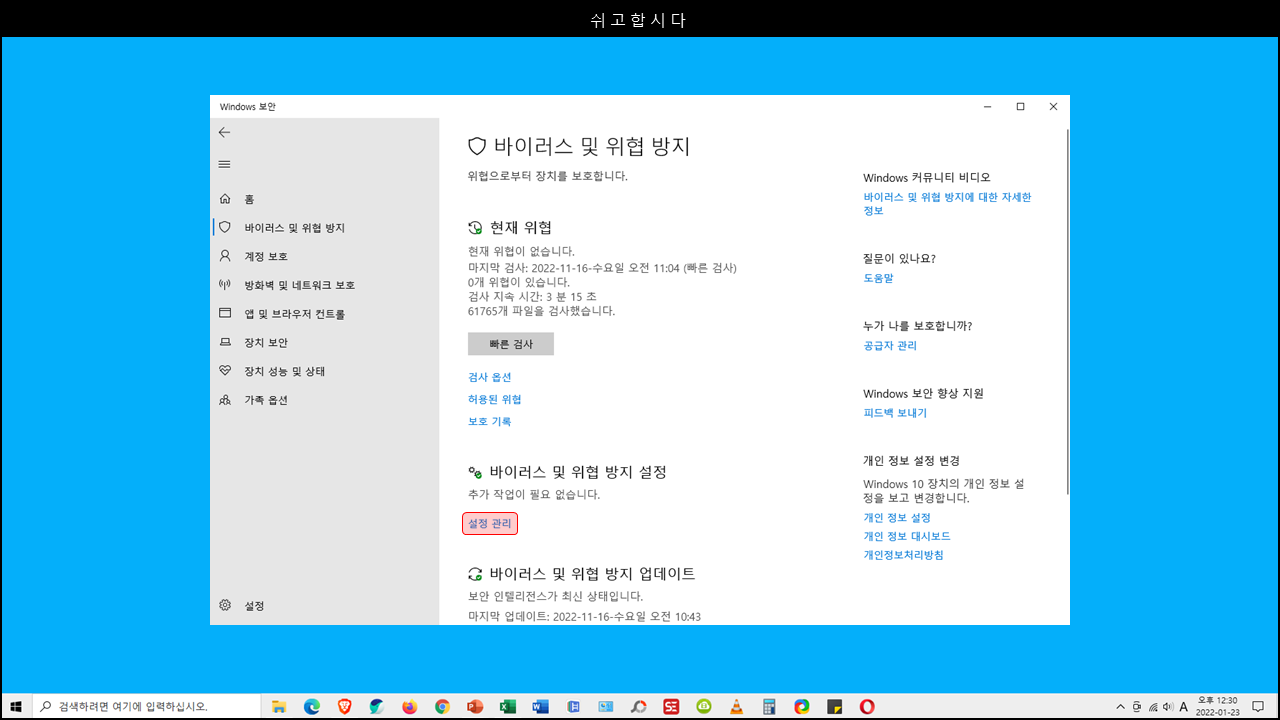1280x720 pixels.
Task: Open Word from the taskbar
Action: click(541, 706)
